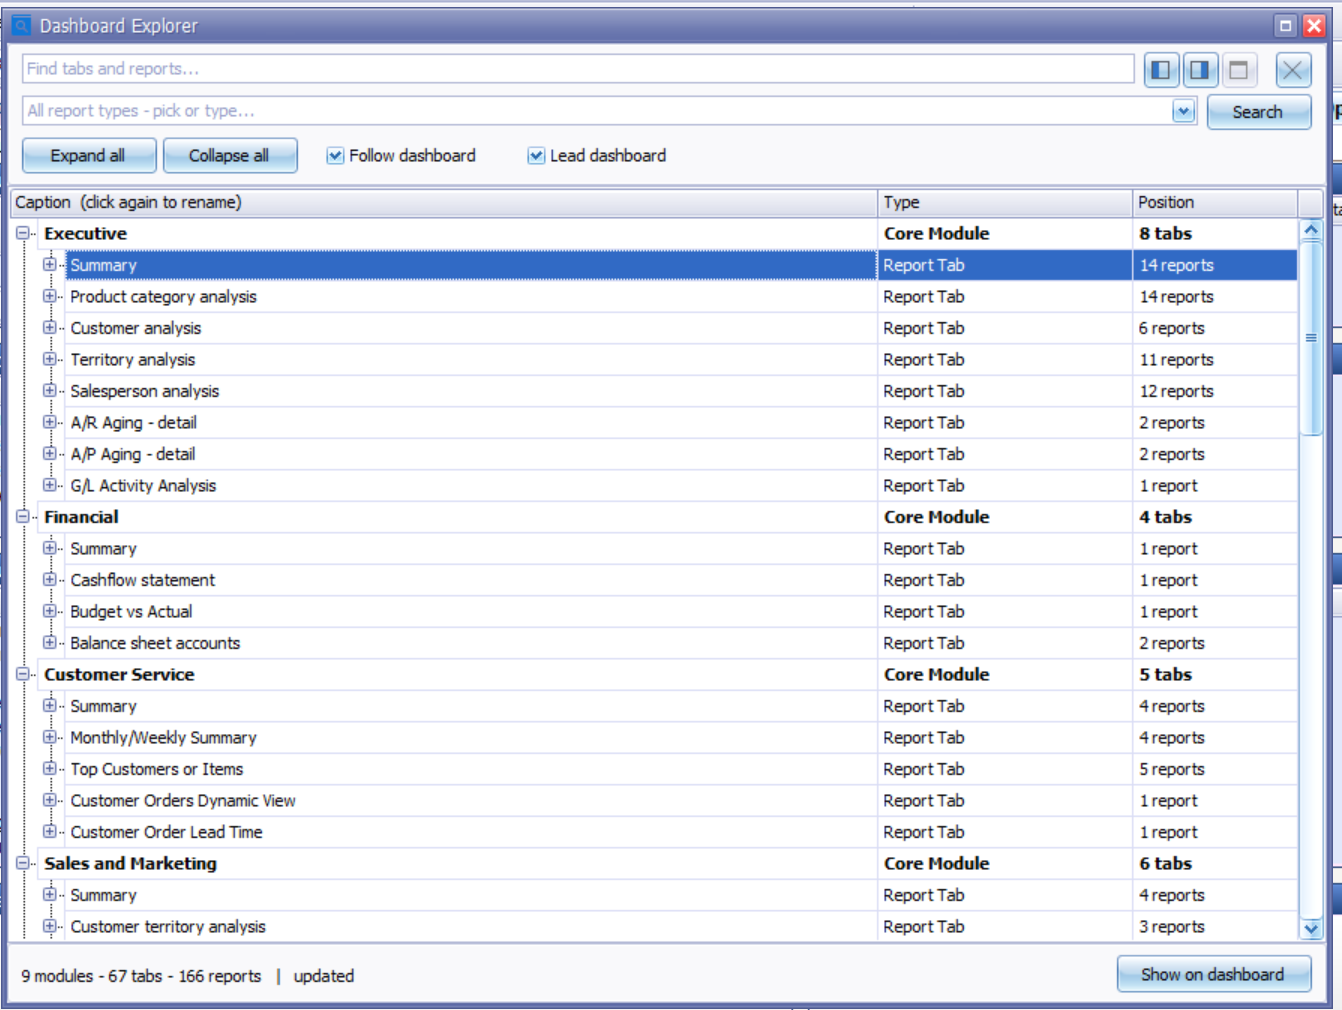
Task: Toggle the Lead dashboard checkbox
Action: tap(536, 156)
